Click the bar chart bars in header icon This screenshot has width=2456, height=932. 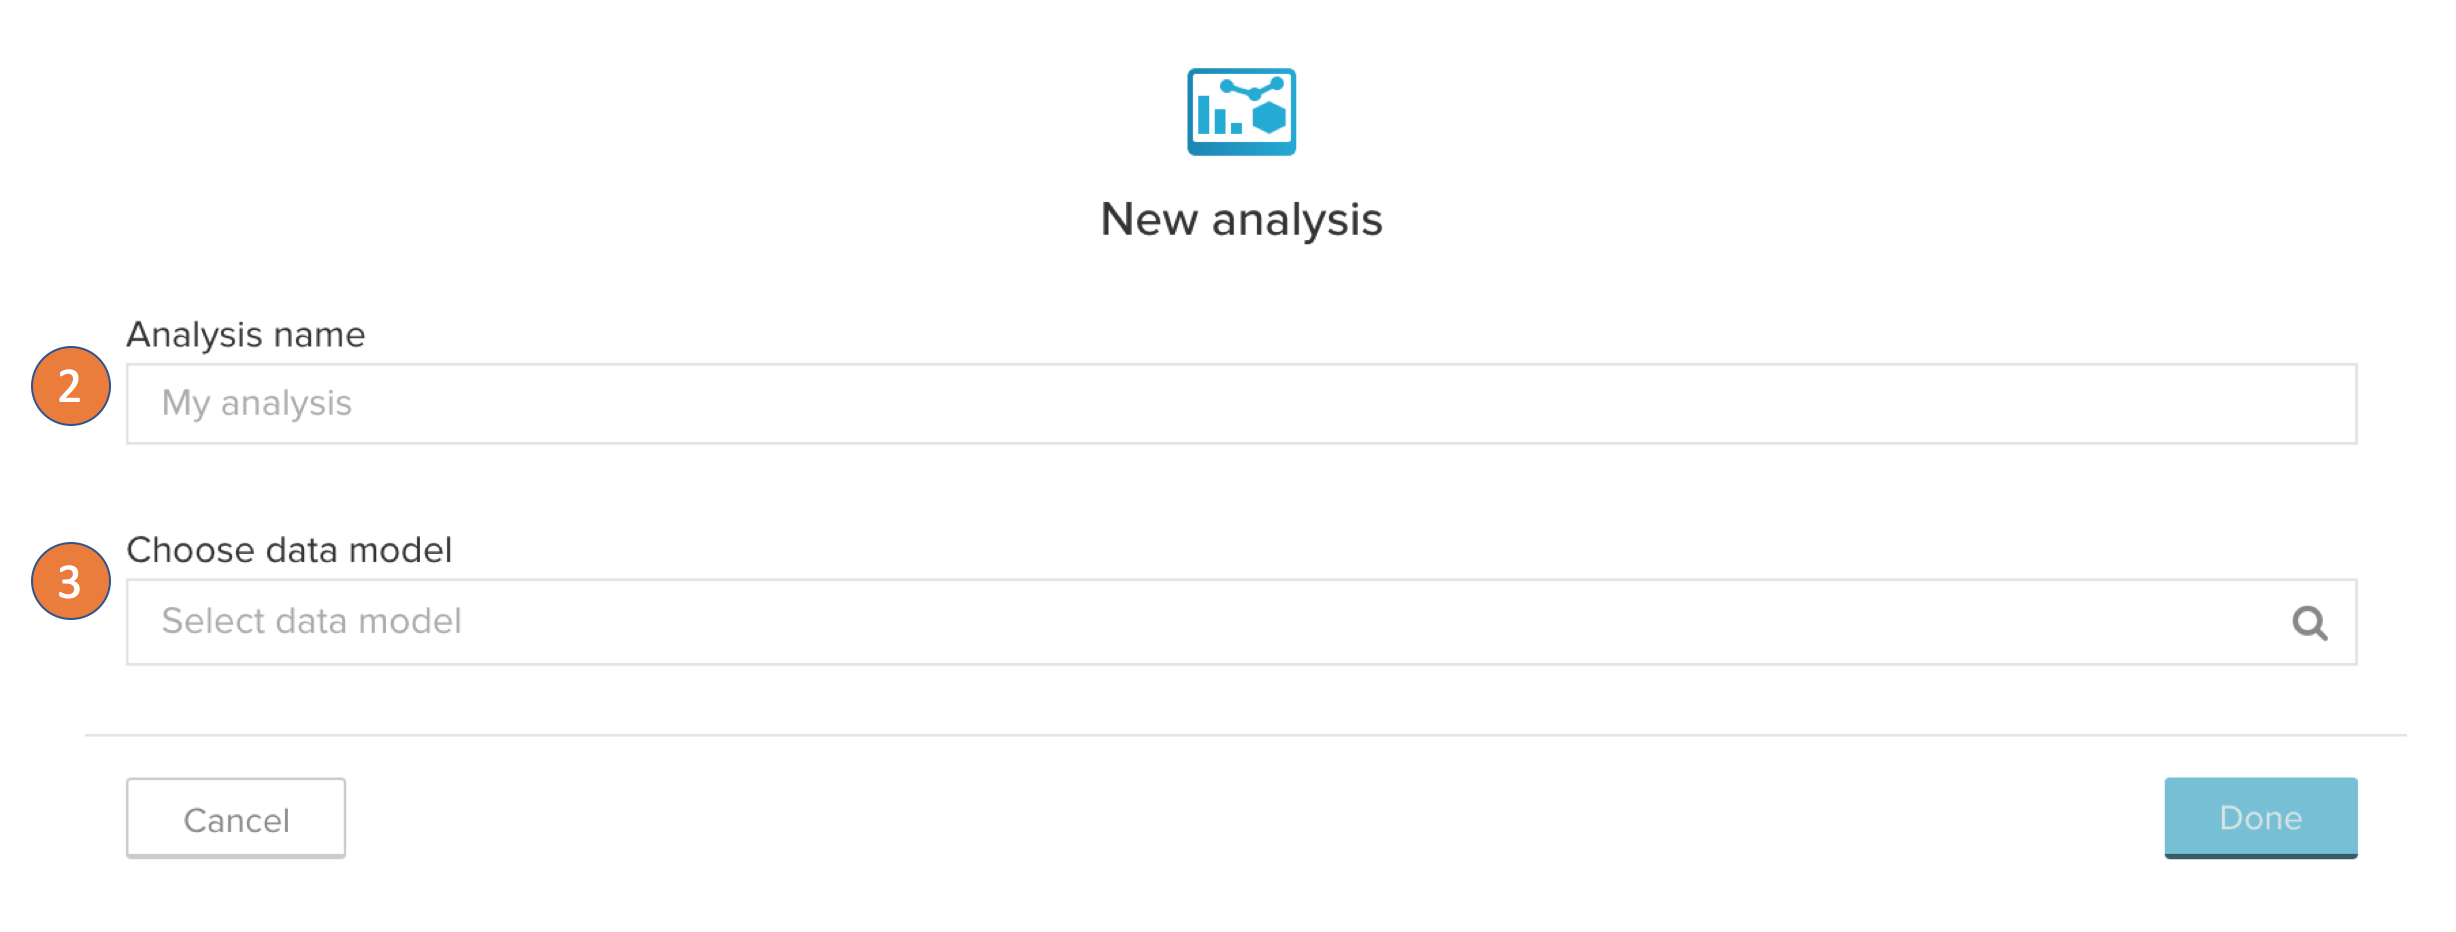(x=1216, y=117)
